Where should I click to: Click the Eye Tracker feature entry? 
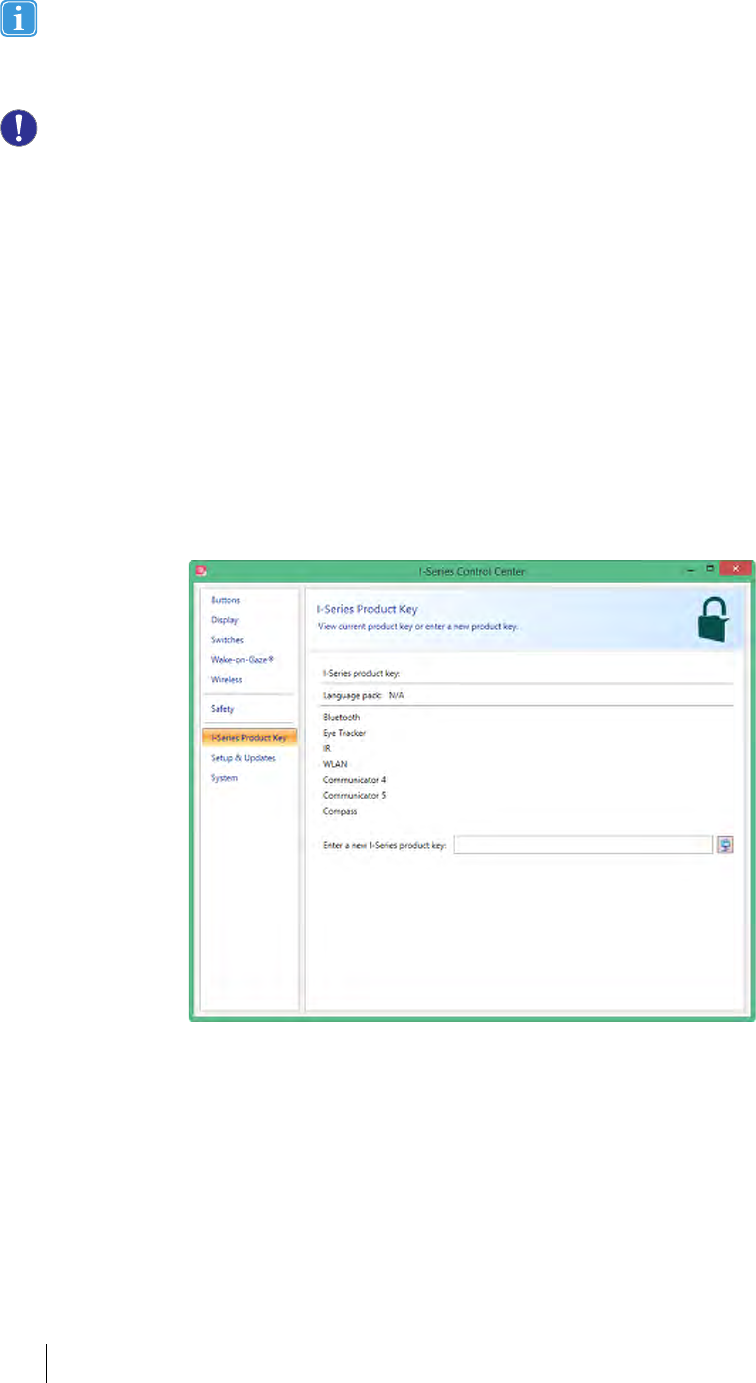(344, 733)
